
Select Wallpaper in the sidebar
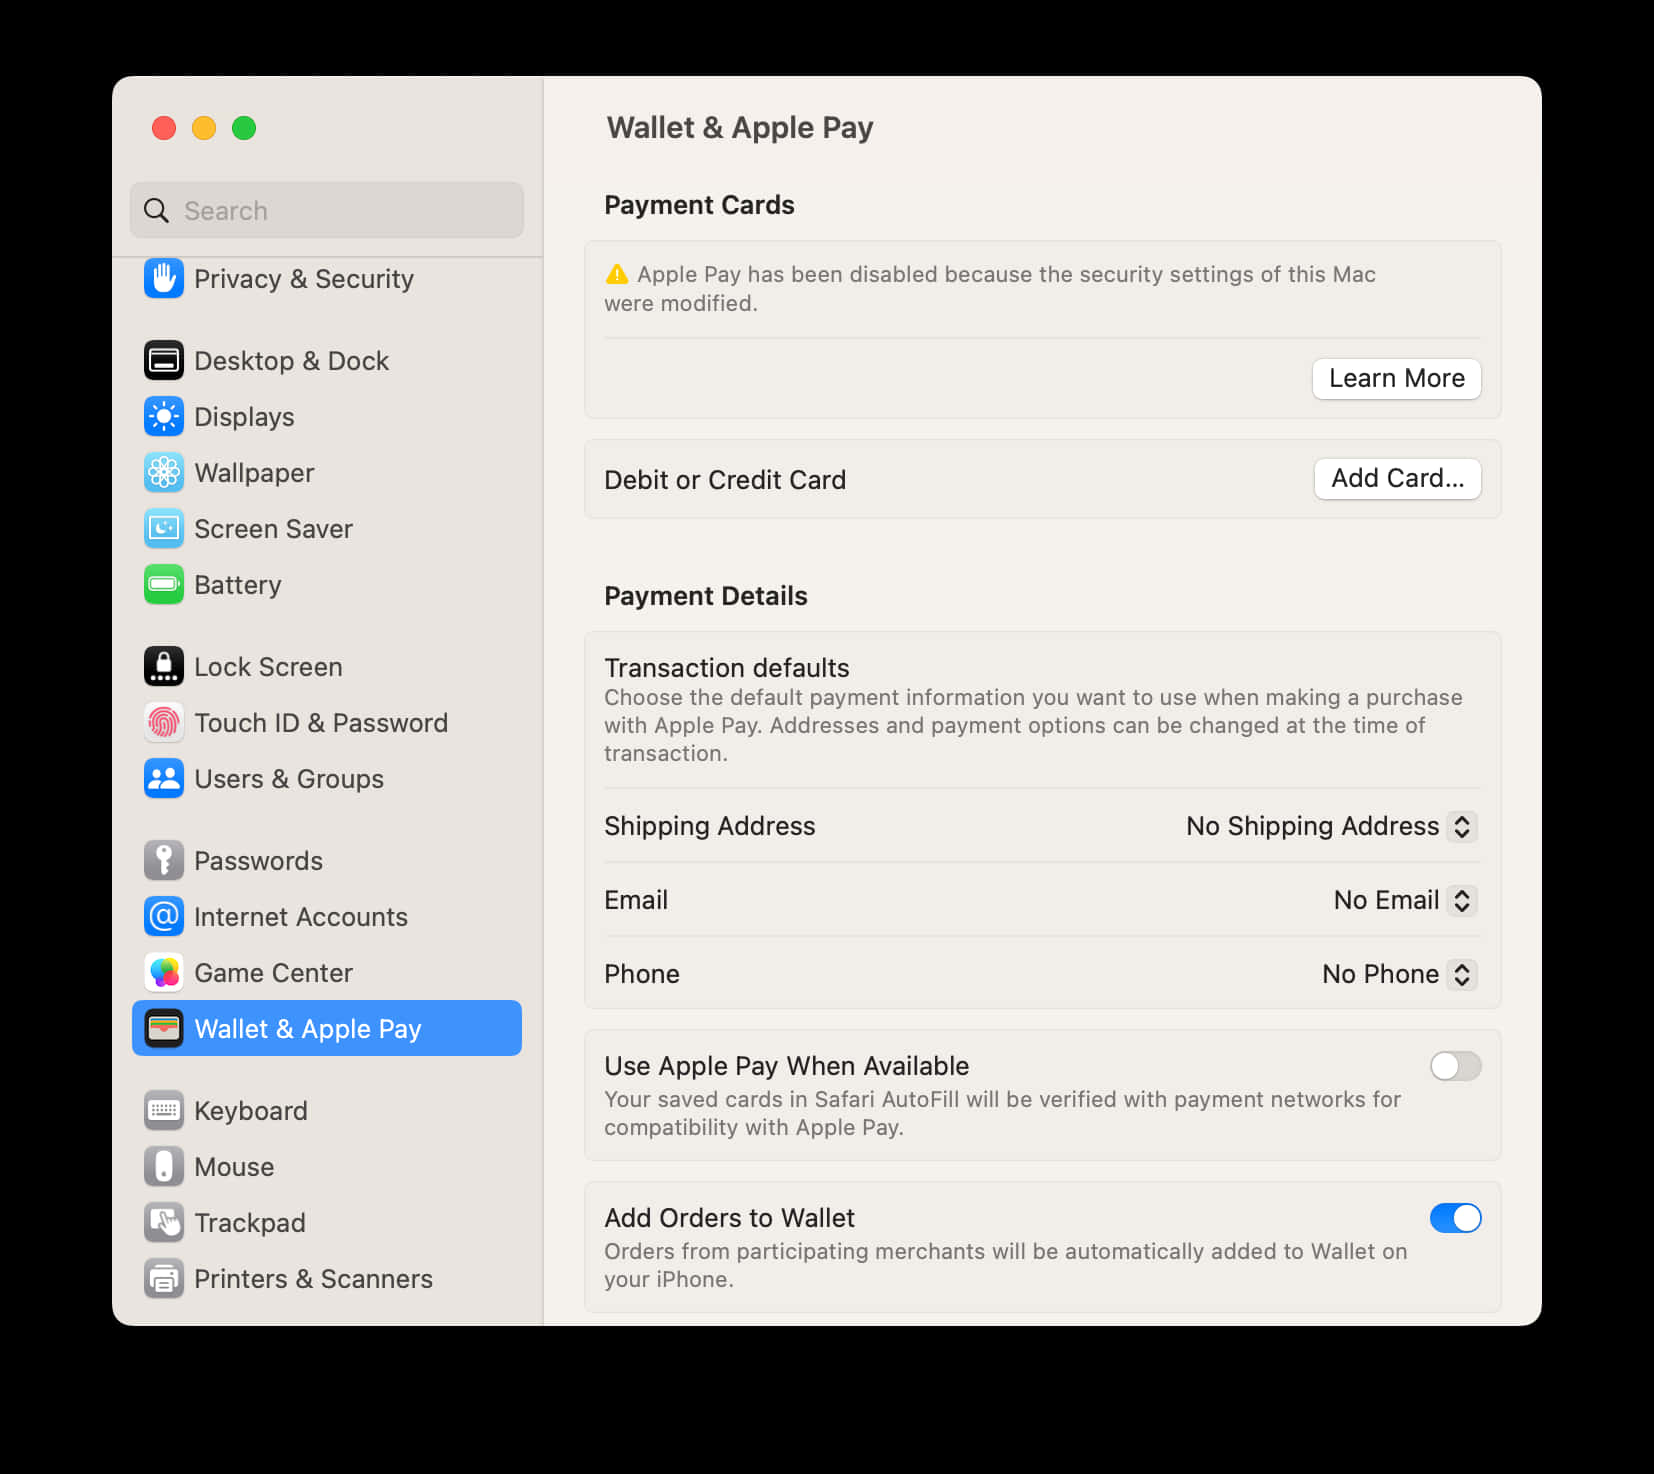tap(327, 473)
